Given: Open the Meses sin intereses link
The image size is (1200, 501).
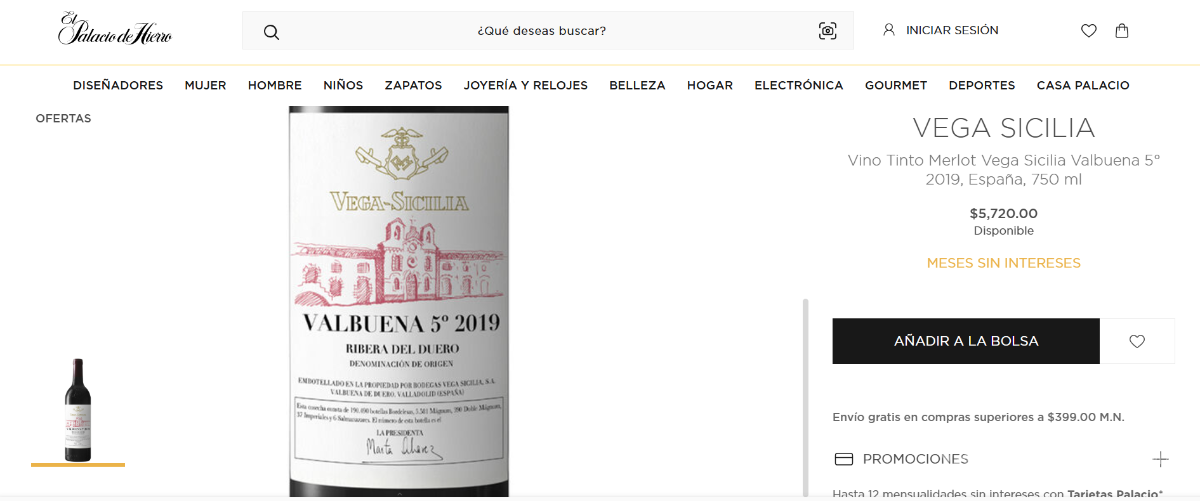Looking at the screenshot, I should 1003,263.
